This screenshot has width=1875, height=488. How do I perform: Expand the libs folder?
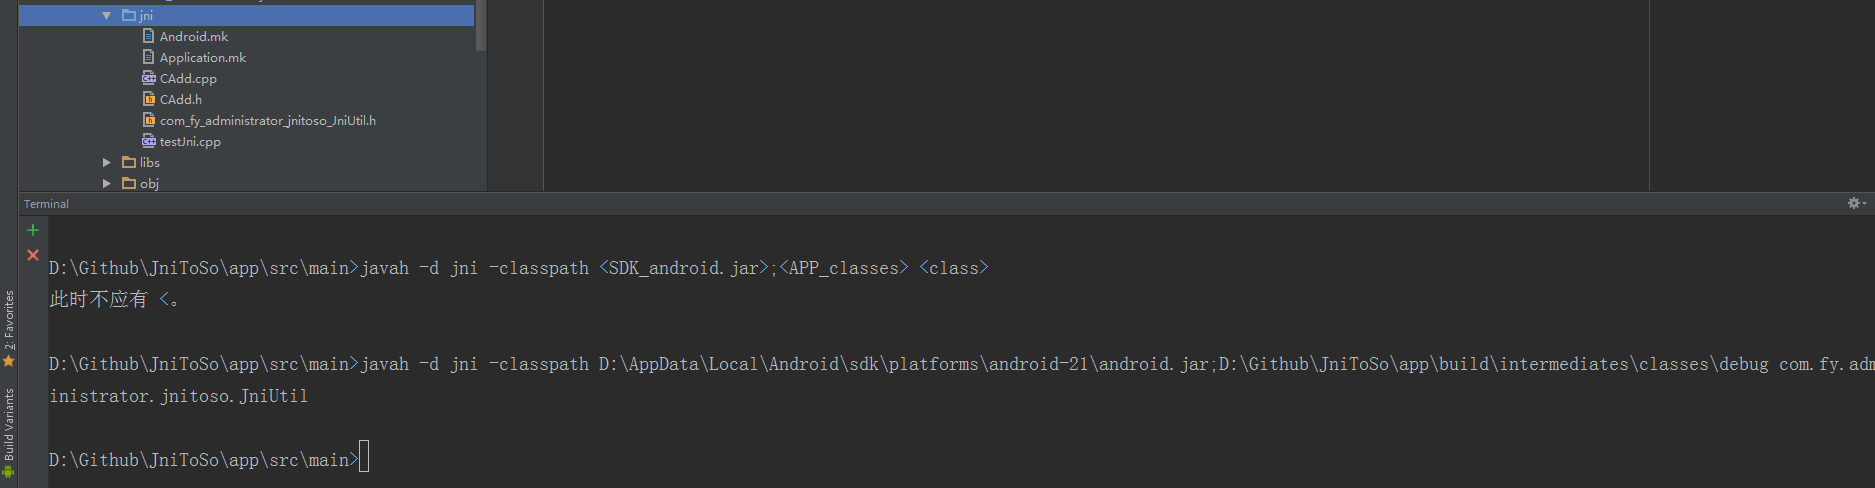click(106, 162)
